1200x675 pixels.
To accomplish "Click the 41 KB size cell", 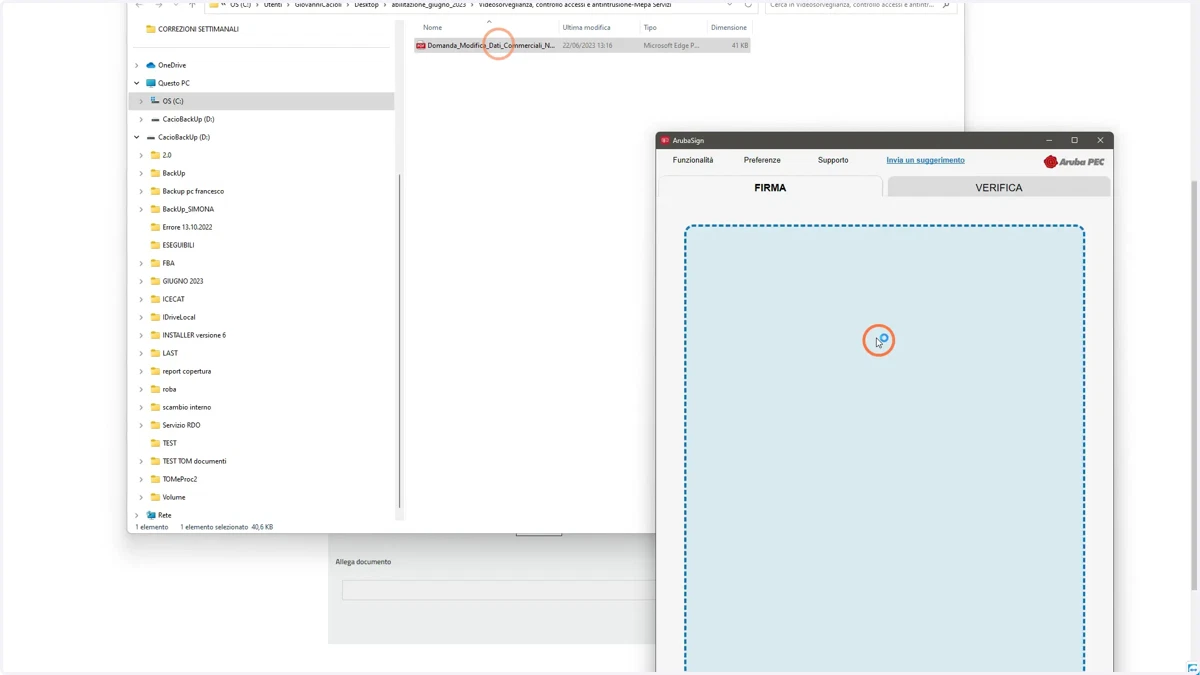I will (x=739, y=45).
